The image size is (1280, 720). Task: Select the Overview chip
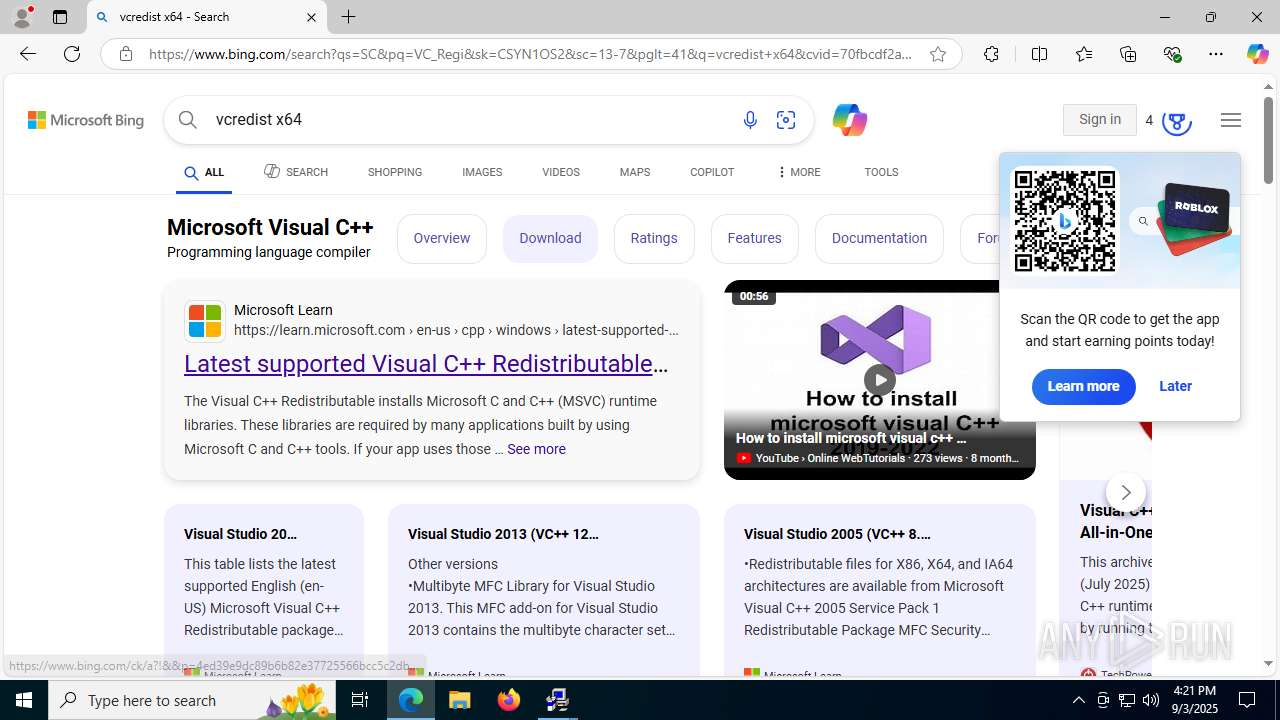pyautogui.click(x=442, y=239)
